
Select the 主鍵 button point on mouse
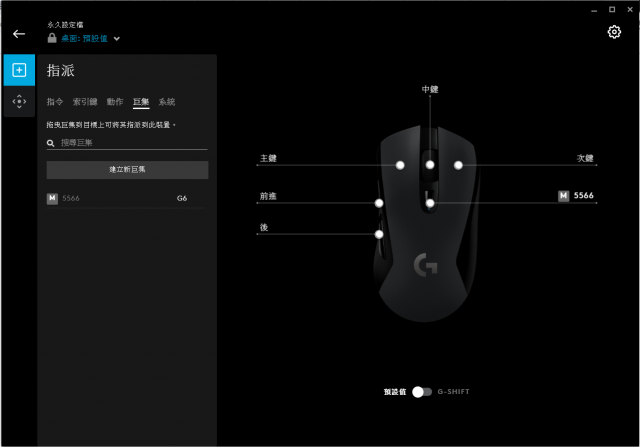(x=400, y=165)
